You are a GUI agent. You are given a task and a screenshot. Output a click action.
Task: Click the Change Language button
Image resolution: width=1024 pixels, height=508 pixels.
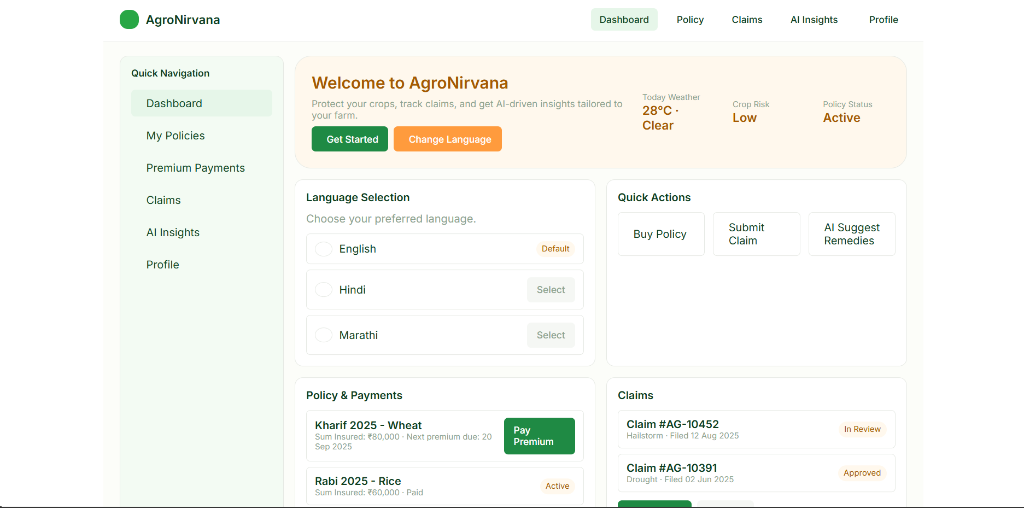(x=447, y=139)
